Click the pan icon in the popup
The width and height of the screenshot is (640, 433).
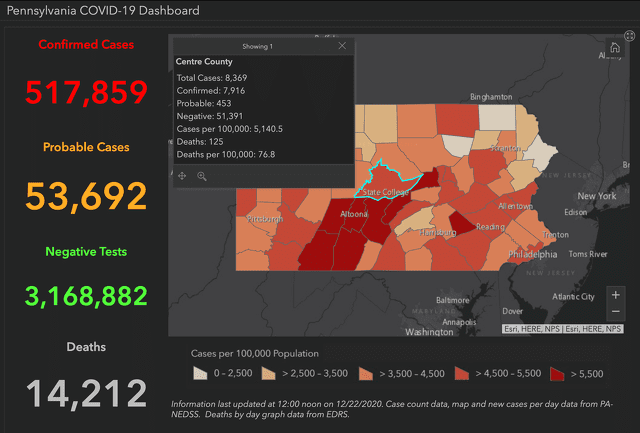[182, 176]
